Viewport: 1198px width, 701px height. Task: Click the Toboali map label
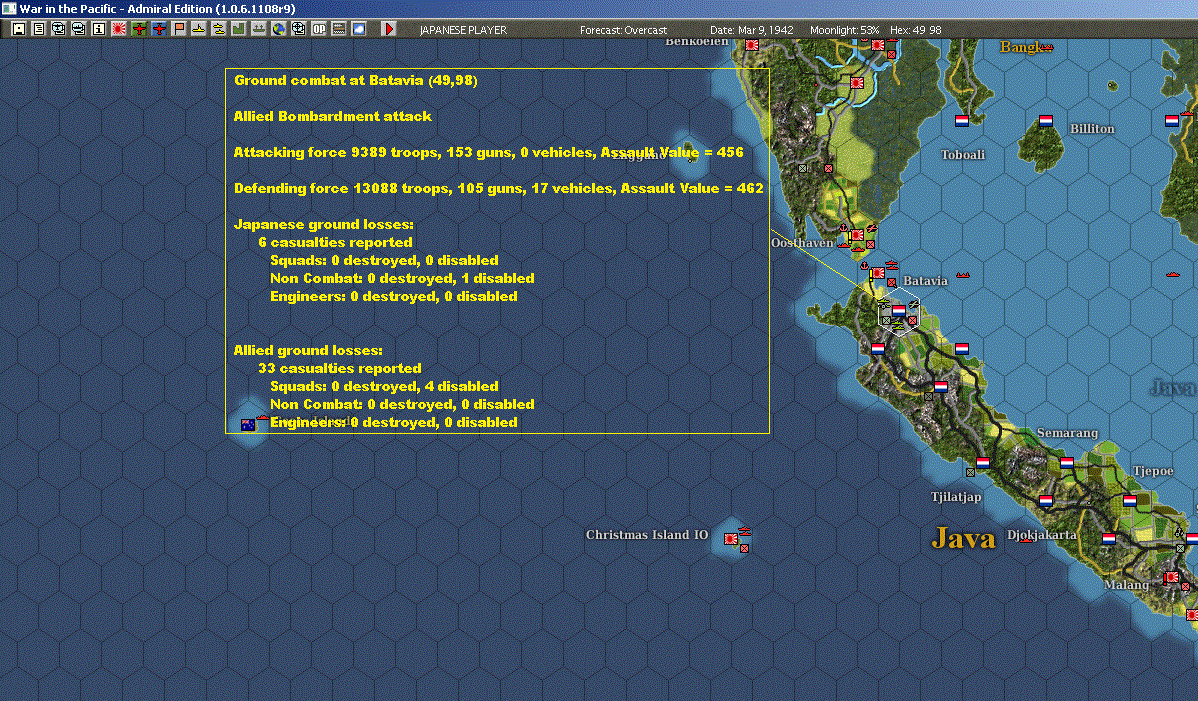coord(963,154)
